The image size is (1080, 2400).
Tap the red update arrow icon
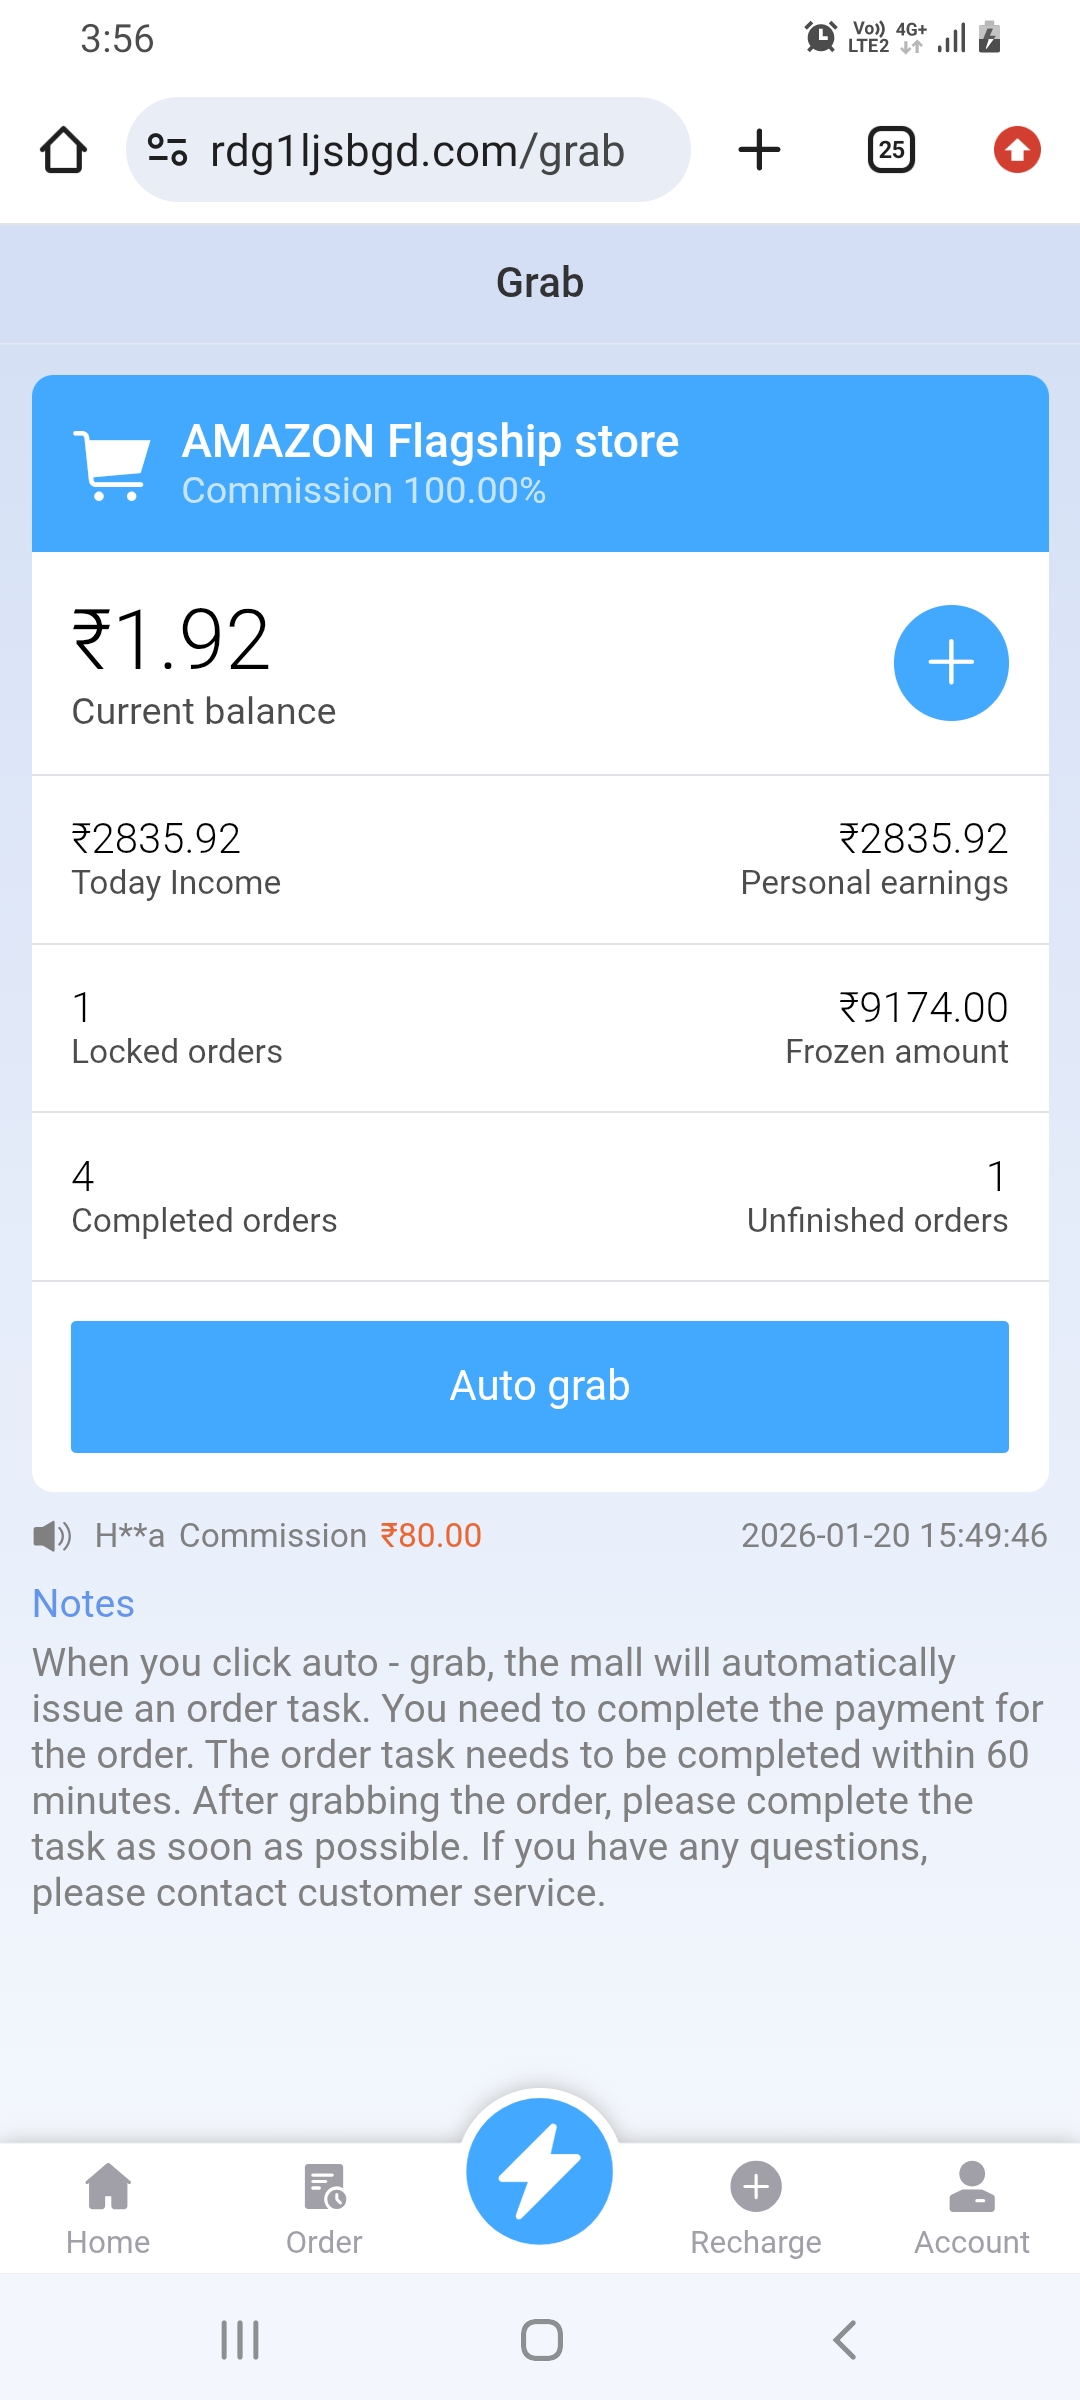pos(1017,150)
